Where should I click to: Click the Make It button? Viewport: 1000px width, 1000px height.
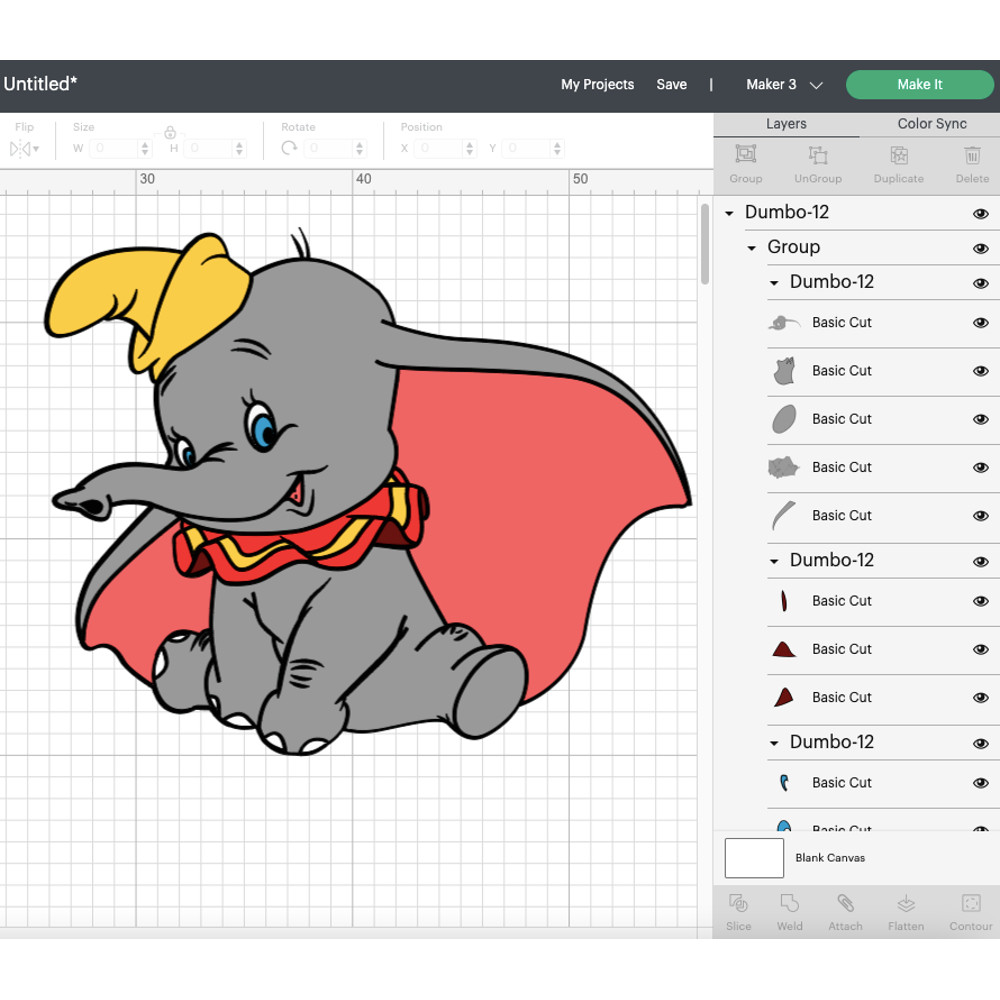coord(919,84)
